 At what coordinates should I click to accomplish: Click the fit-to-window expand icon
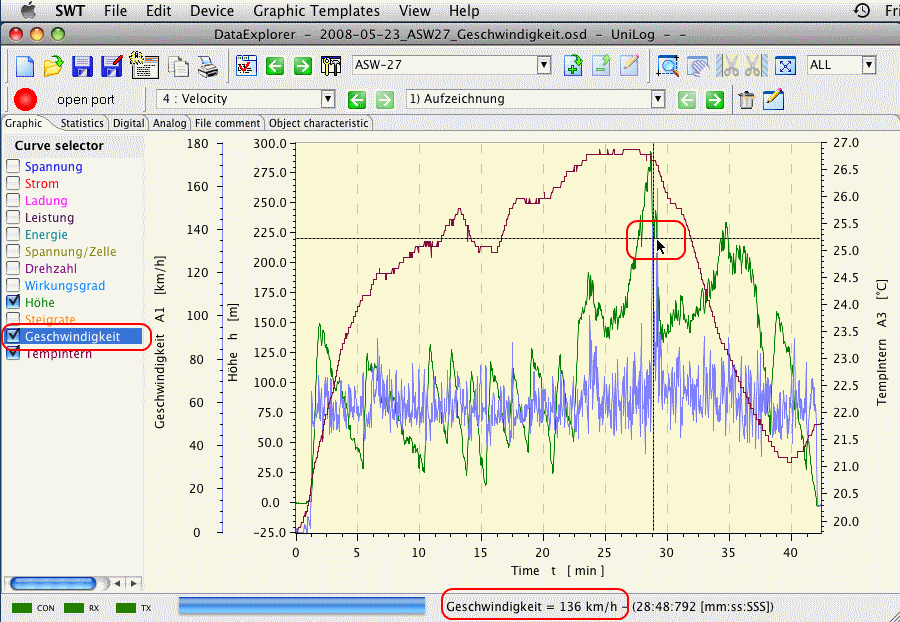[785, 66]
